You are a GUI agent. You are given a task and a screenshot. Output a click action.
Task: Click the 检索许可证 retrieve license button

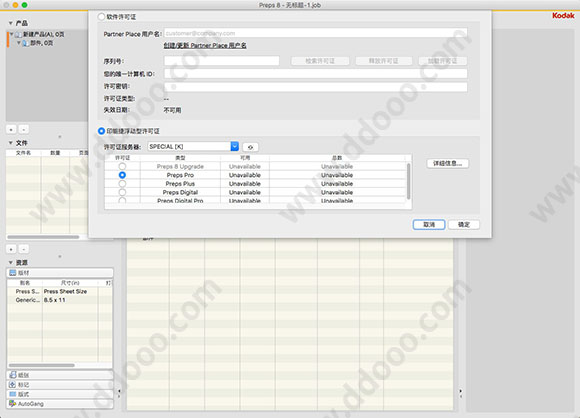[x=320, y=61]
